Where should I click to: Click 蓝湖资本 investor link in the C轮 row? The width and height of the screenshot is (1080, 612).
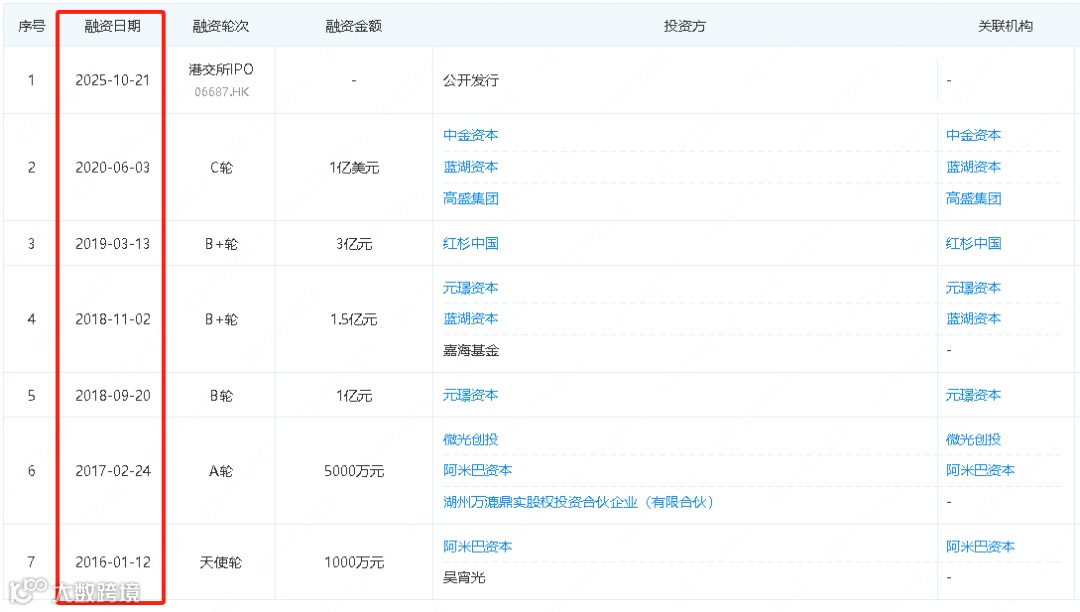click(x=470, y=167)
